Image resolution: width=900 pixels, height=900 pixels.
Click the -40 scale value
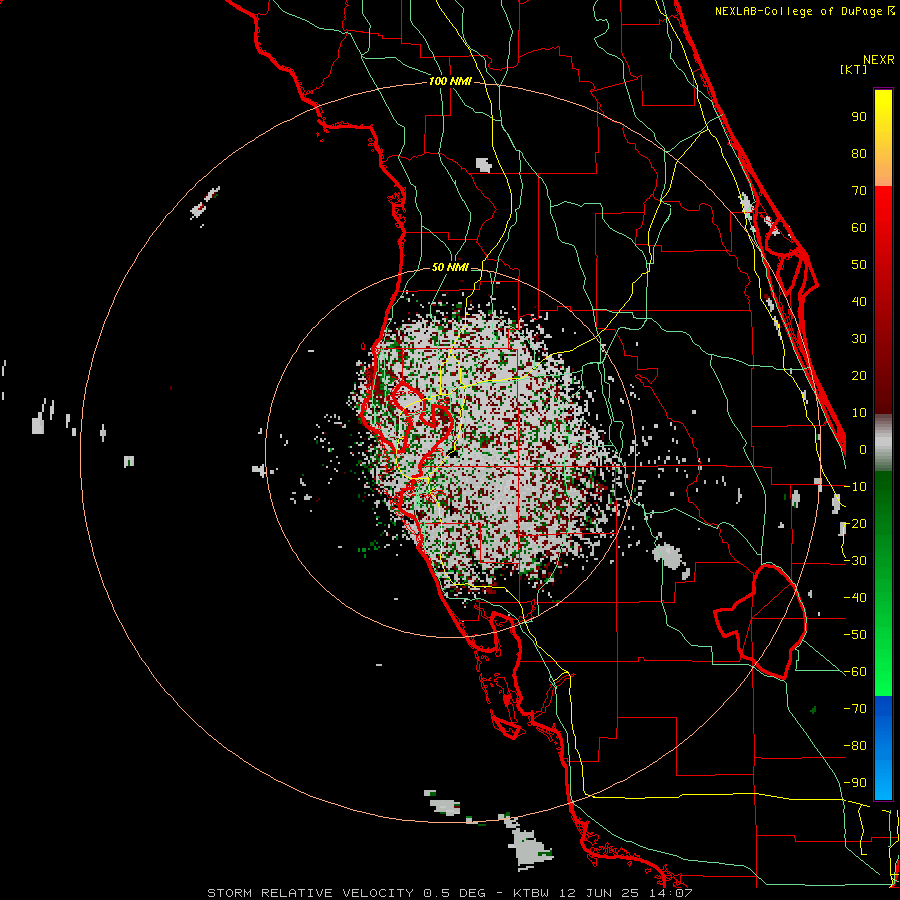coord(855,598)
